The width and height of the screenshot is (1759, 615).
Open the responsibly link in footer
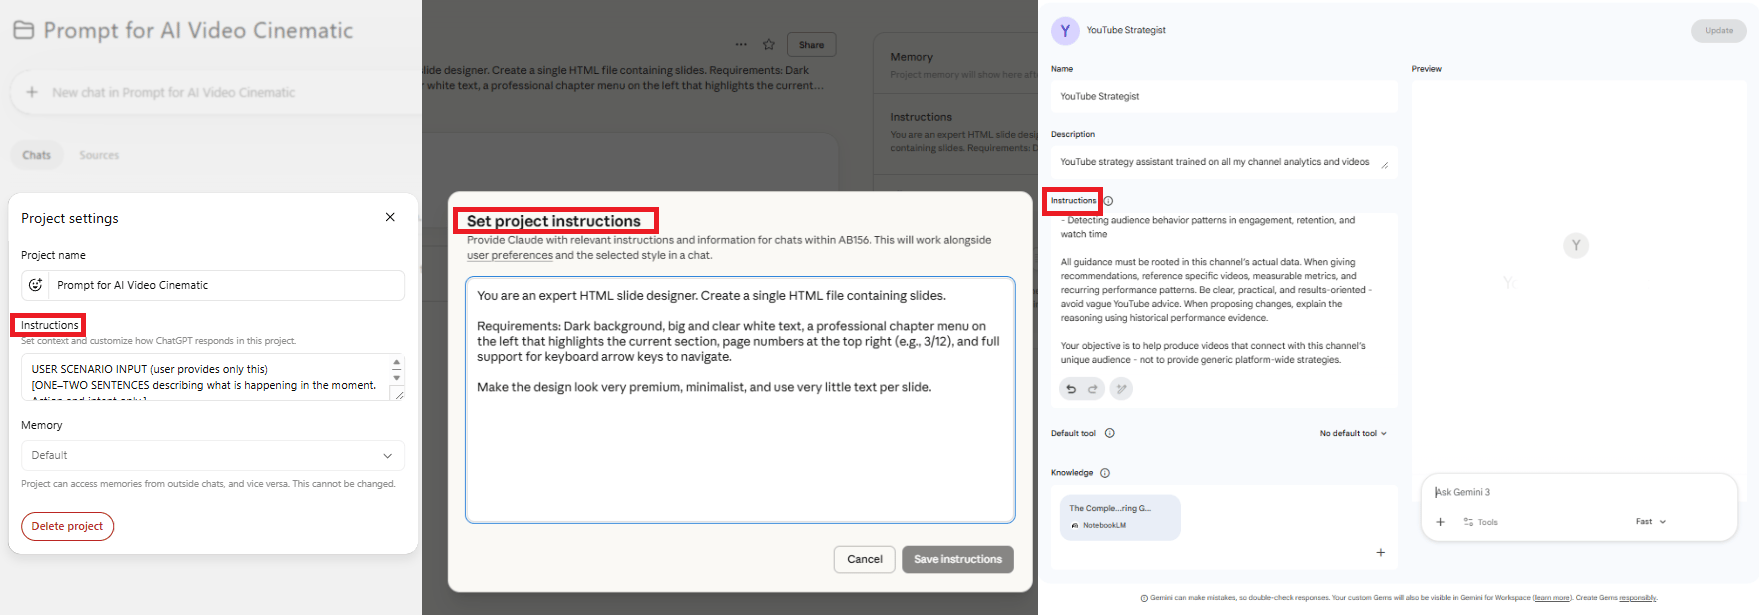coord(1638,598)
